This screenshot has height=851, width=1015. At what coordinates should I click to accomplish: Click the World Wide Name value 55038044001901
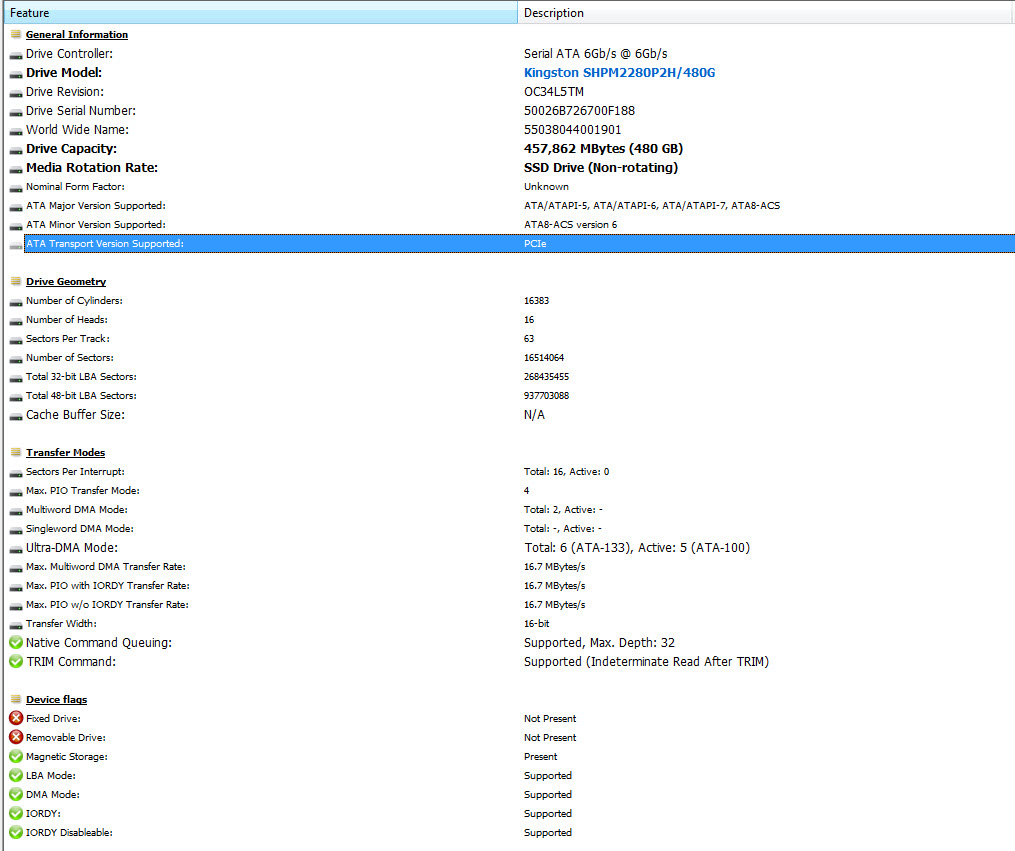(x=572, y=129)
